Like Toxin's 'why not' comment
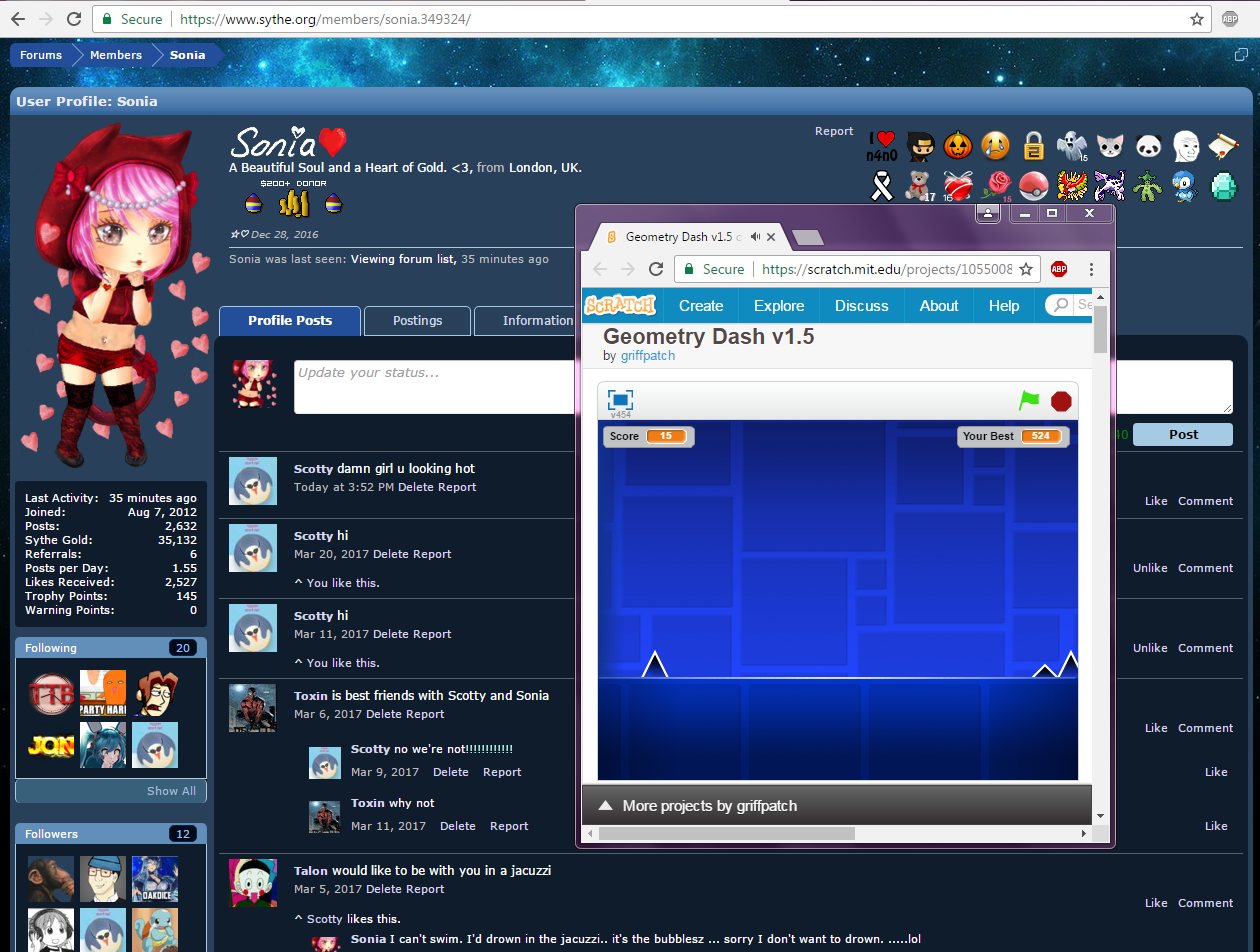Screen dimensions: 1260x952 [x=1216, y=826]
